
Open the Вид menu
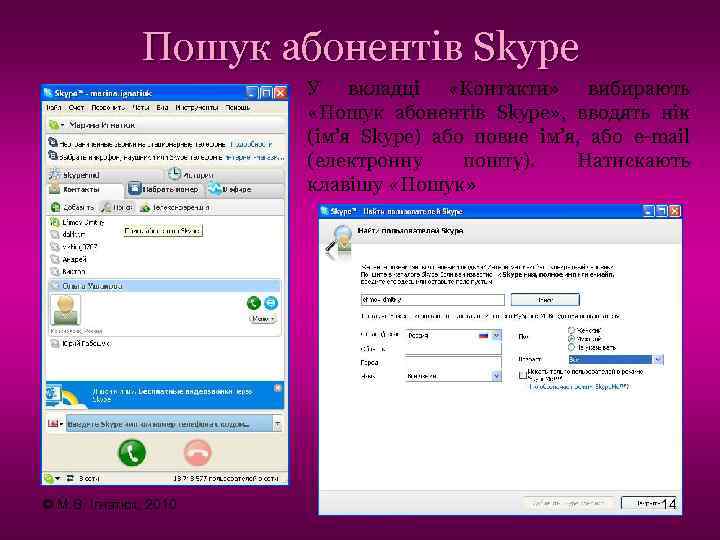click(162, 107)
